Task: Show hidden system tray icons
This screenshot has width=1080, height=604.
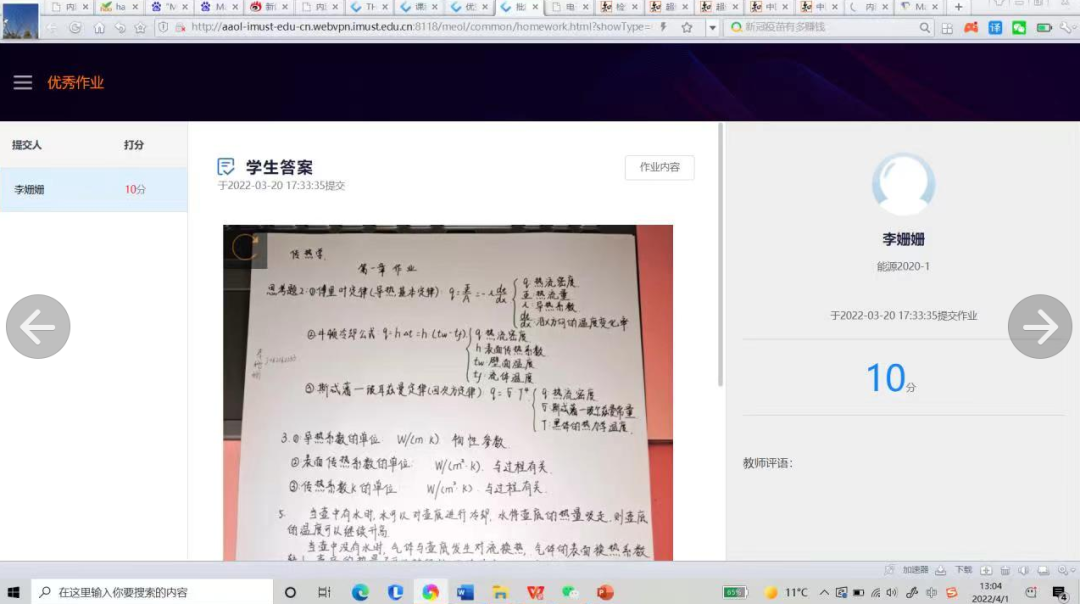Action: (x=824, y=592)
